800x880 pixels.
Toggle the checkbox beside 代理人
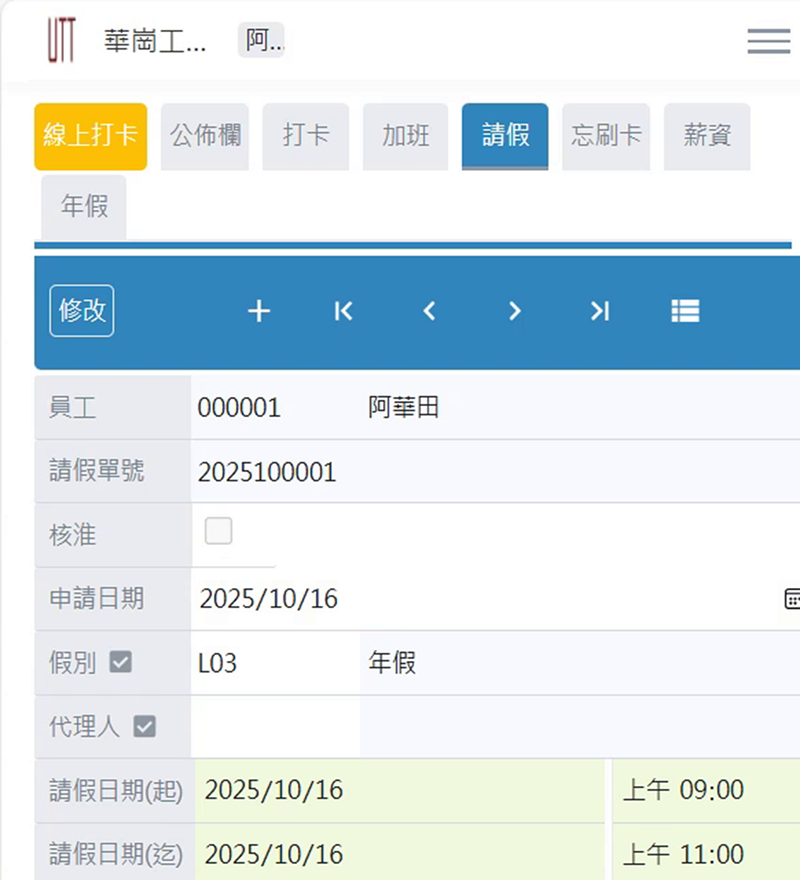[144, 727]
